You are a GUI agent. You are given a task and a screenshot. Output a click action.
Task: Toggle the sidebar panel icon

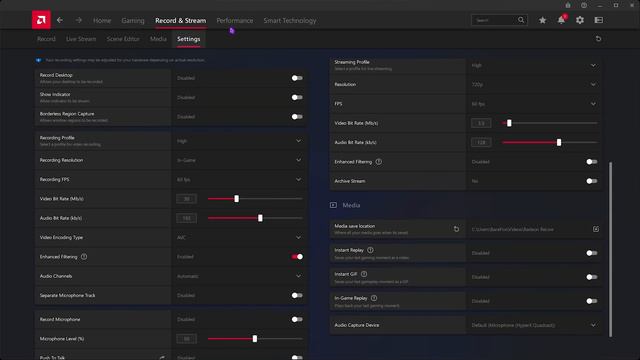coord(599,20)
